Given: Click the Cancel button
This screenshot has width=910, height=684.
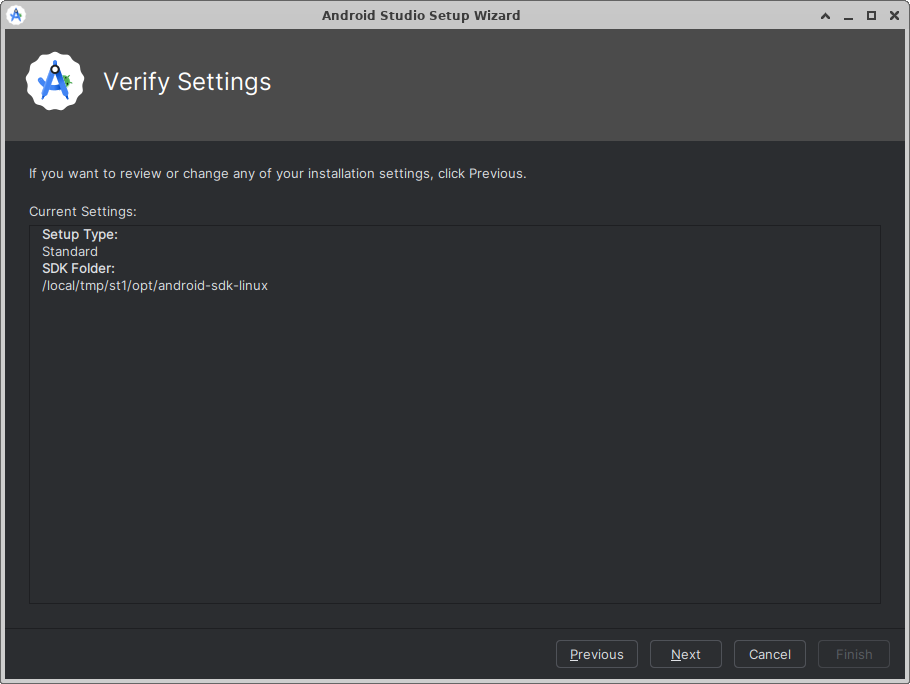Looking at the screenshot, I should tap(769, 654).
